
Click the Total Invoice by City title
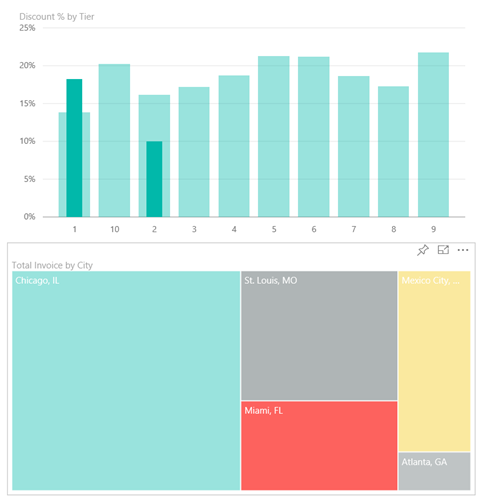tap(52, 265)
